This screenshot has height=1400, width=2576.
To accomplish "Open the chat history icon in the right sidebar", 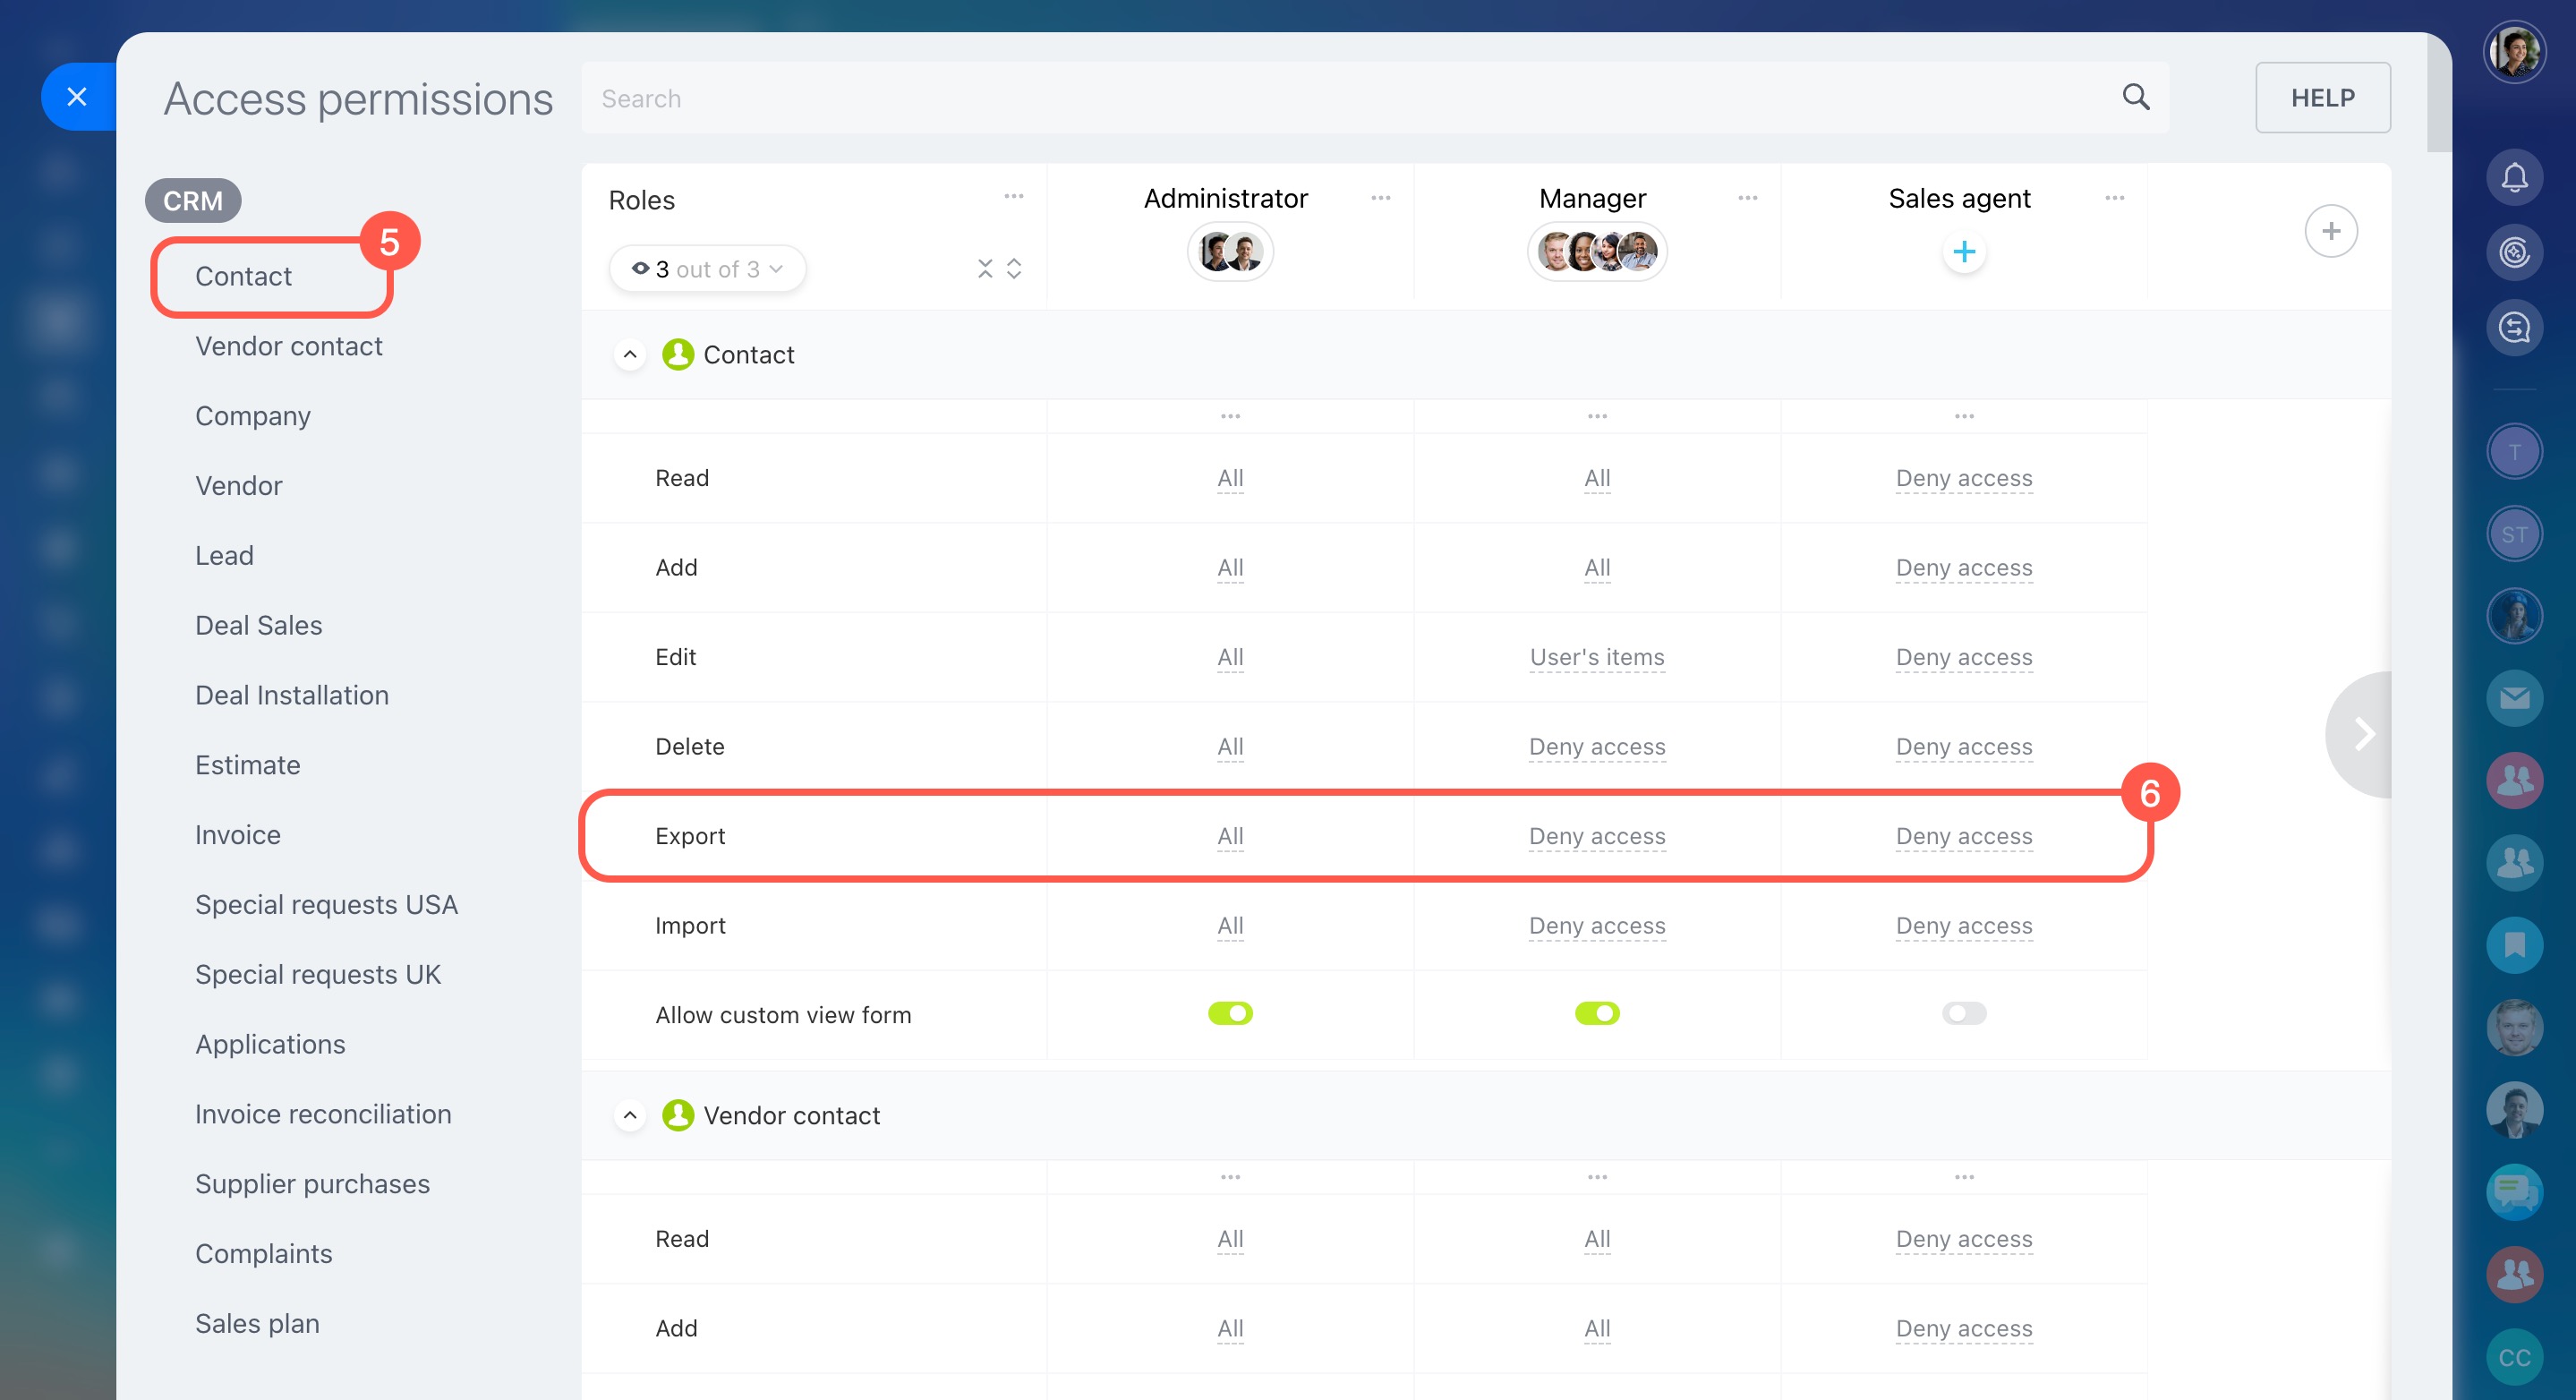I will [2516, 327].
